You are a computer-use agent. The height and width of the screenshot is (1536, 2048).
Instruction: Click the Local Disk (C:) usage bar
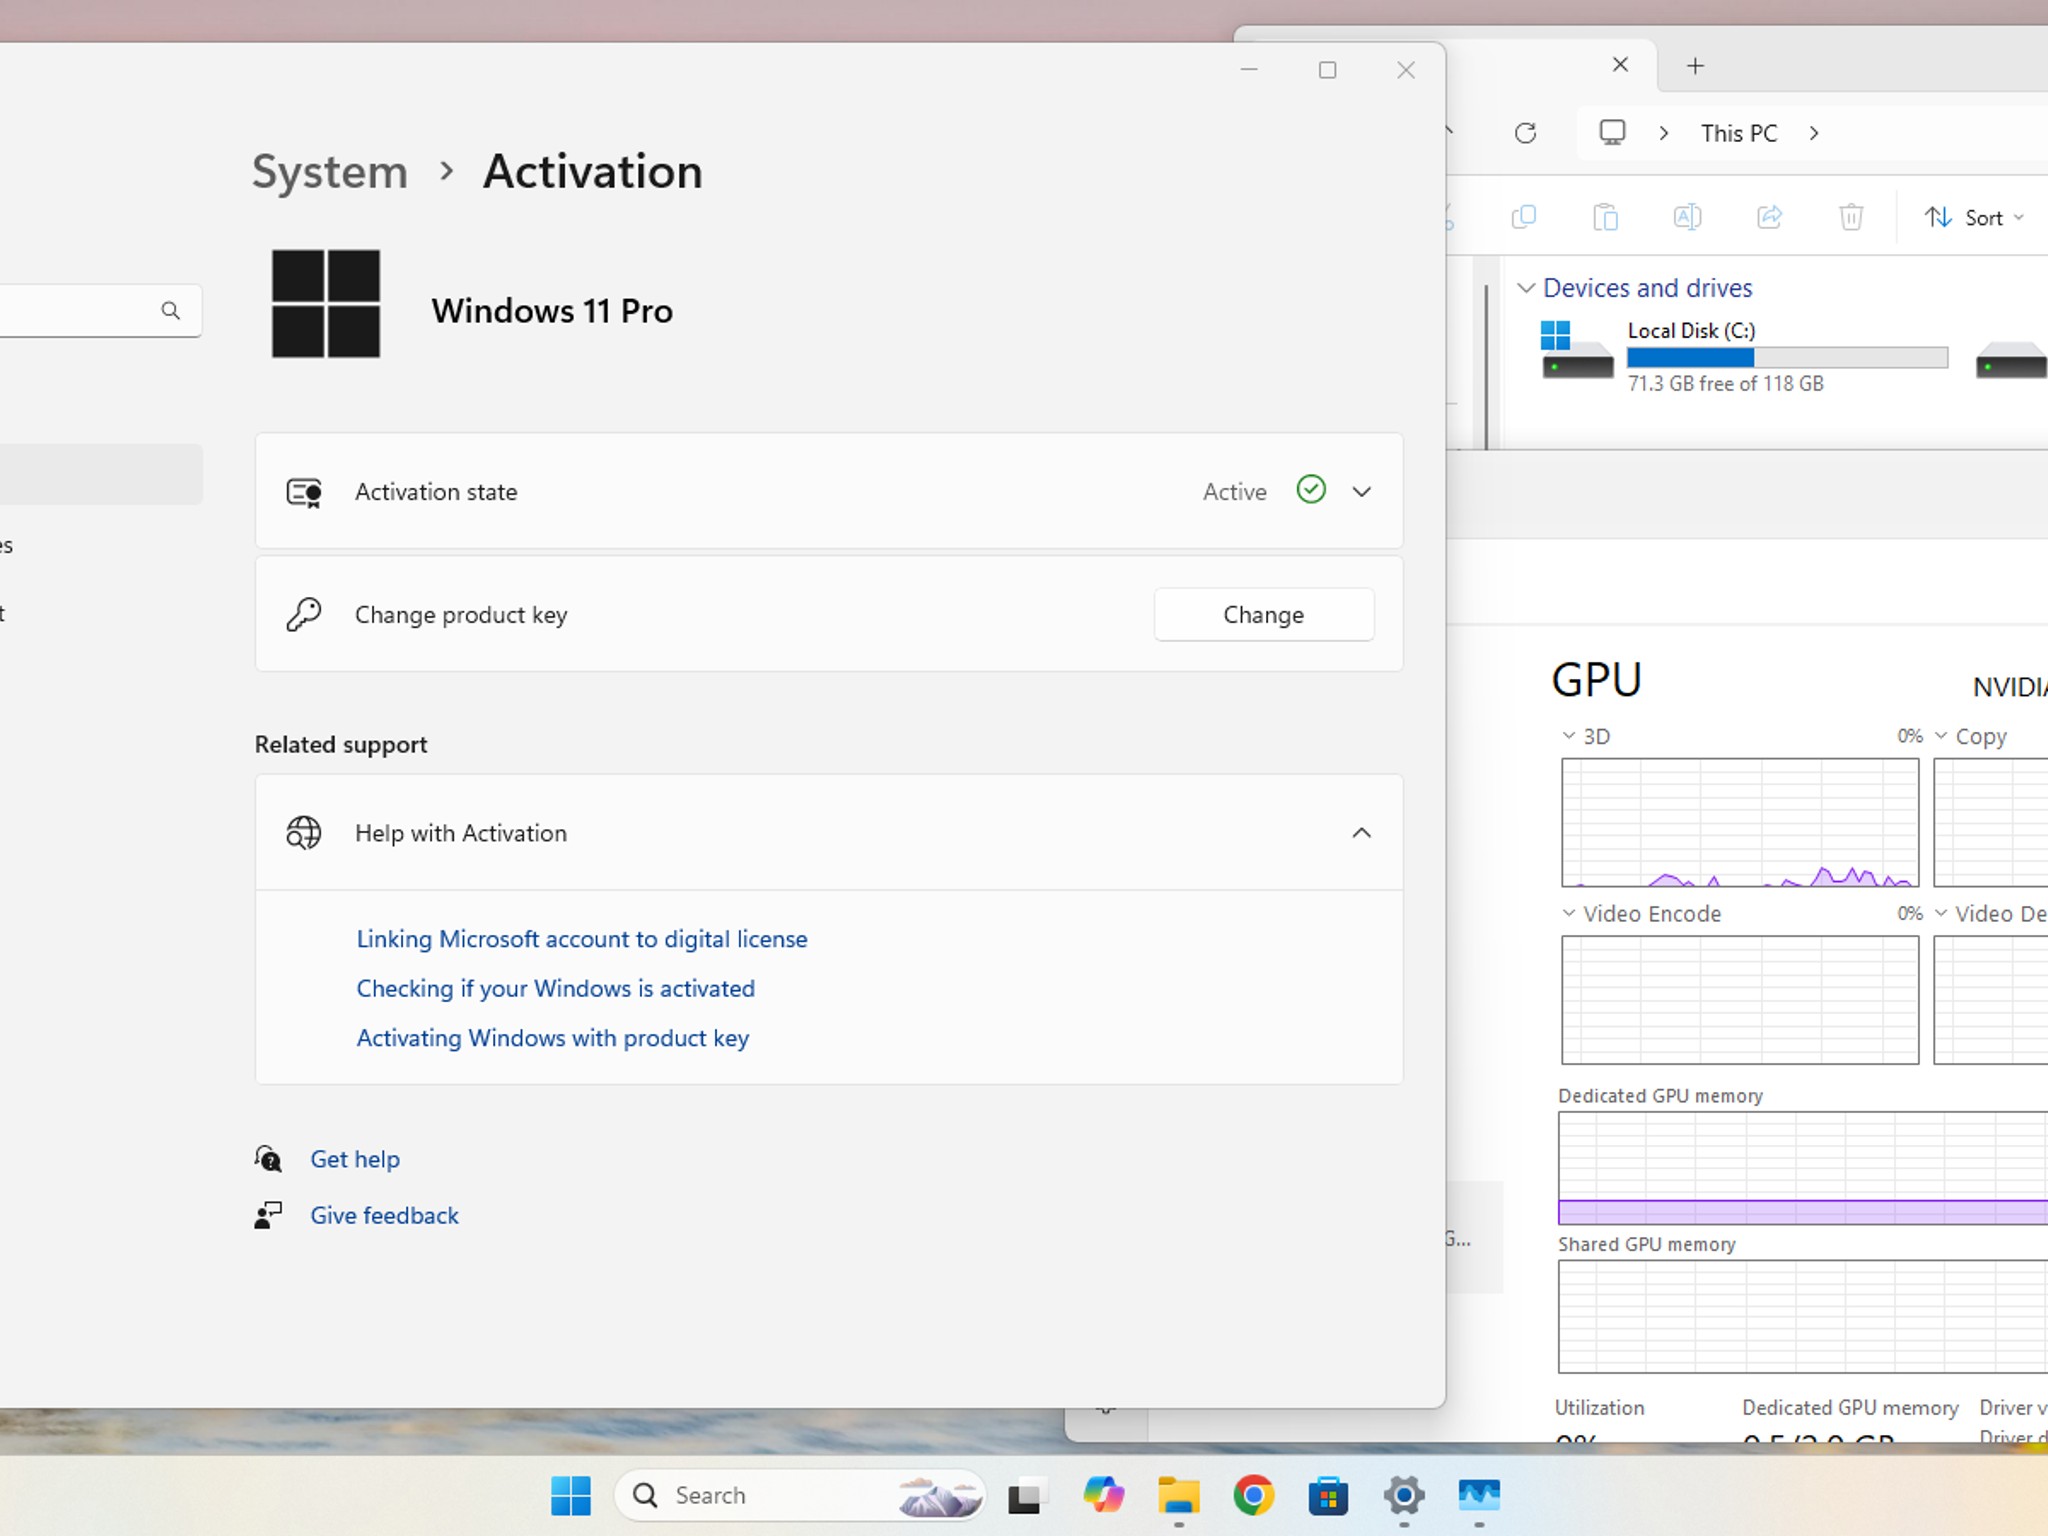point(1787,357)
